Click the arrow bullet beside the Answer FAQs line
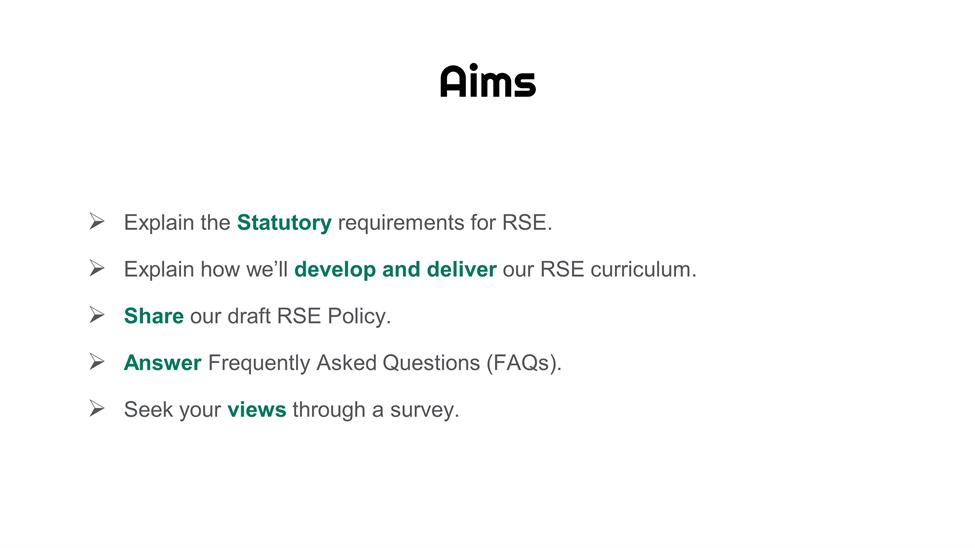 [96, 361]
